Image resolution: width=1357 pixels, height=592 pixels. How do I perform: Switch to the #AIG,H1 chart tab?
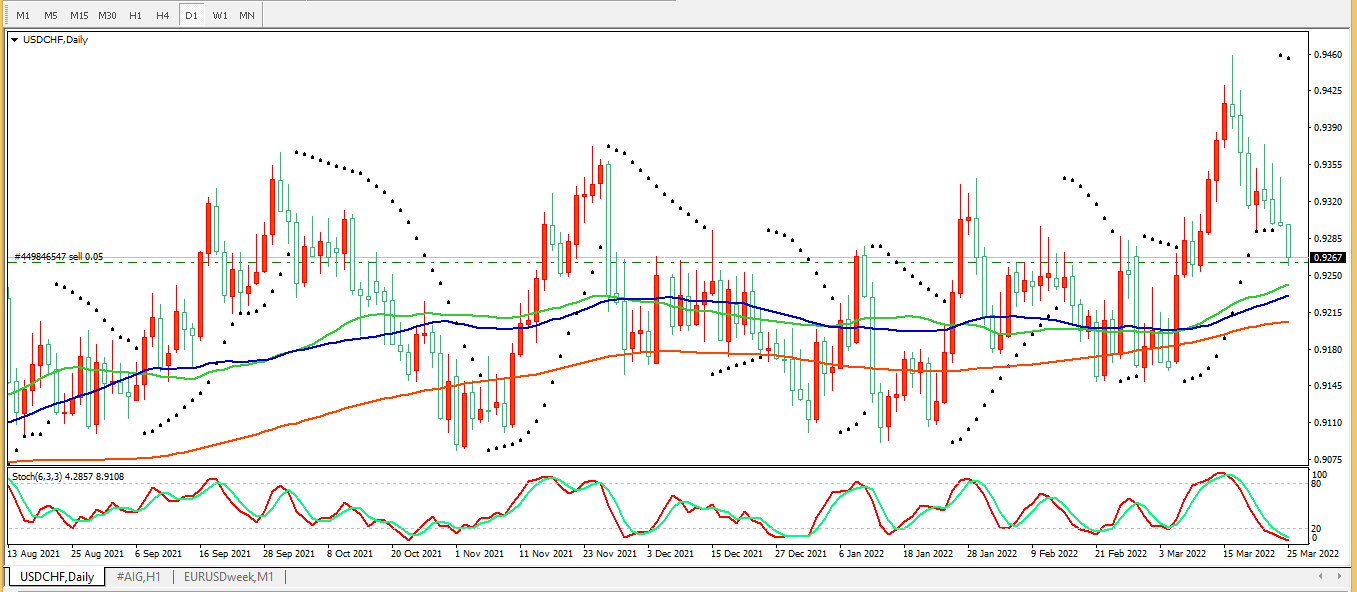(x=138, y=577)
